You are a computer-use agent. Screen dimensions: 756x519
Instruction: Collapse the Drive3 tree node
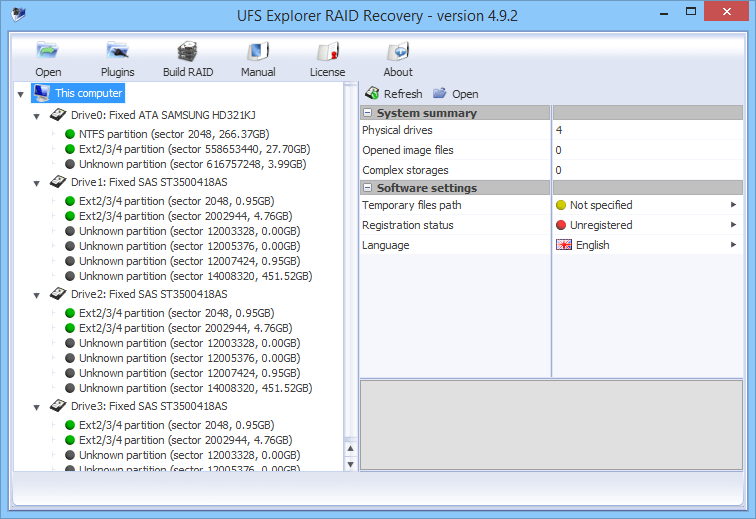(37, 407)
